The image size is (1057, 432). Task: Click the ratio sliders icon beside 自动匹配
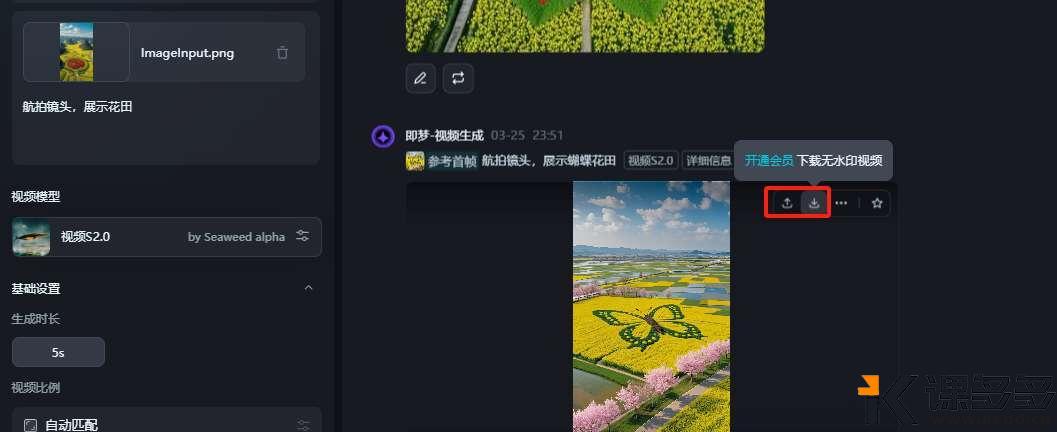303,425
